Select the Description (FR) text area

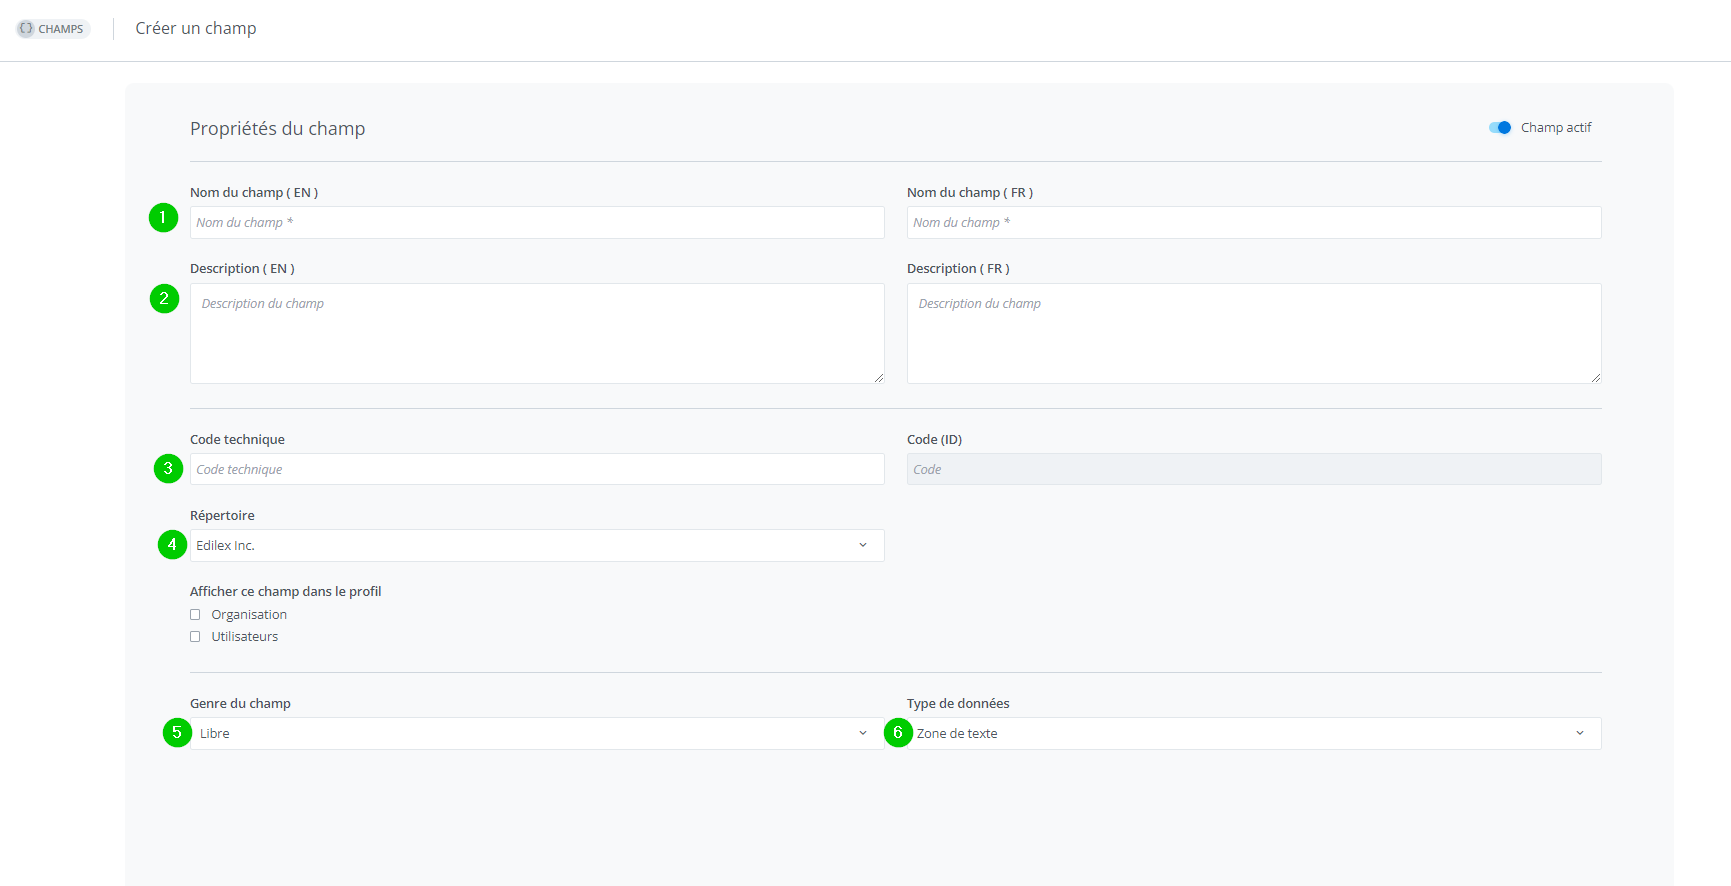pos(1253,334)
